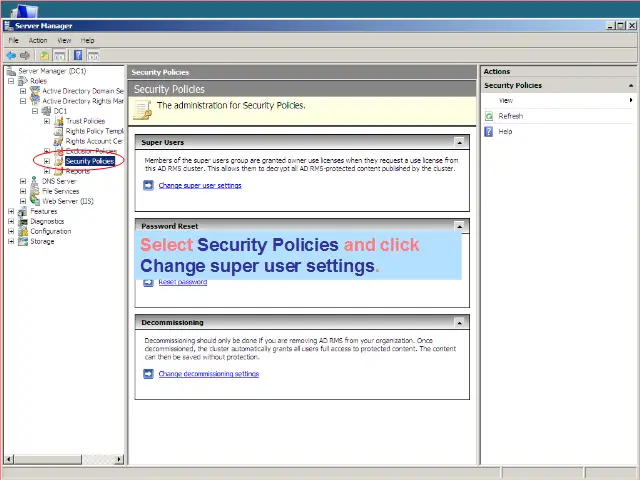Expand Active Directory Domain Services node
The image size is (640, 480).
coord(23,91)
